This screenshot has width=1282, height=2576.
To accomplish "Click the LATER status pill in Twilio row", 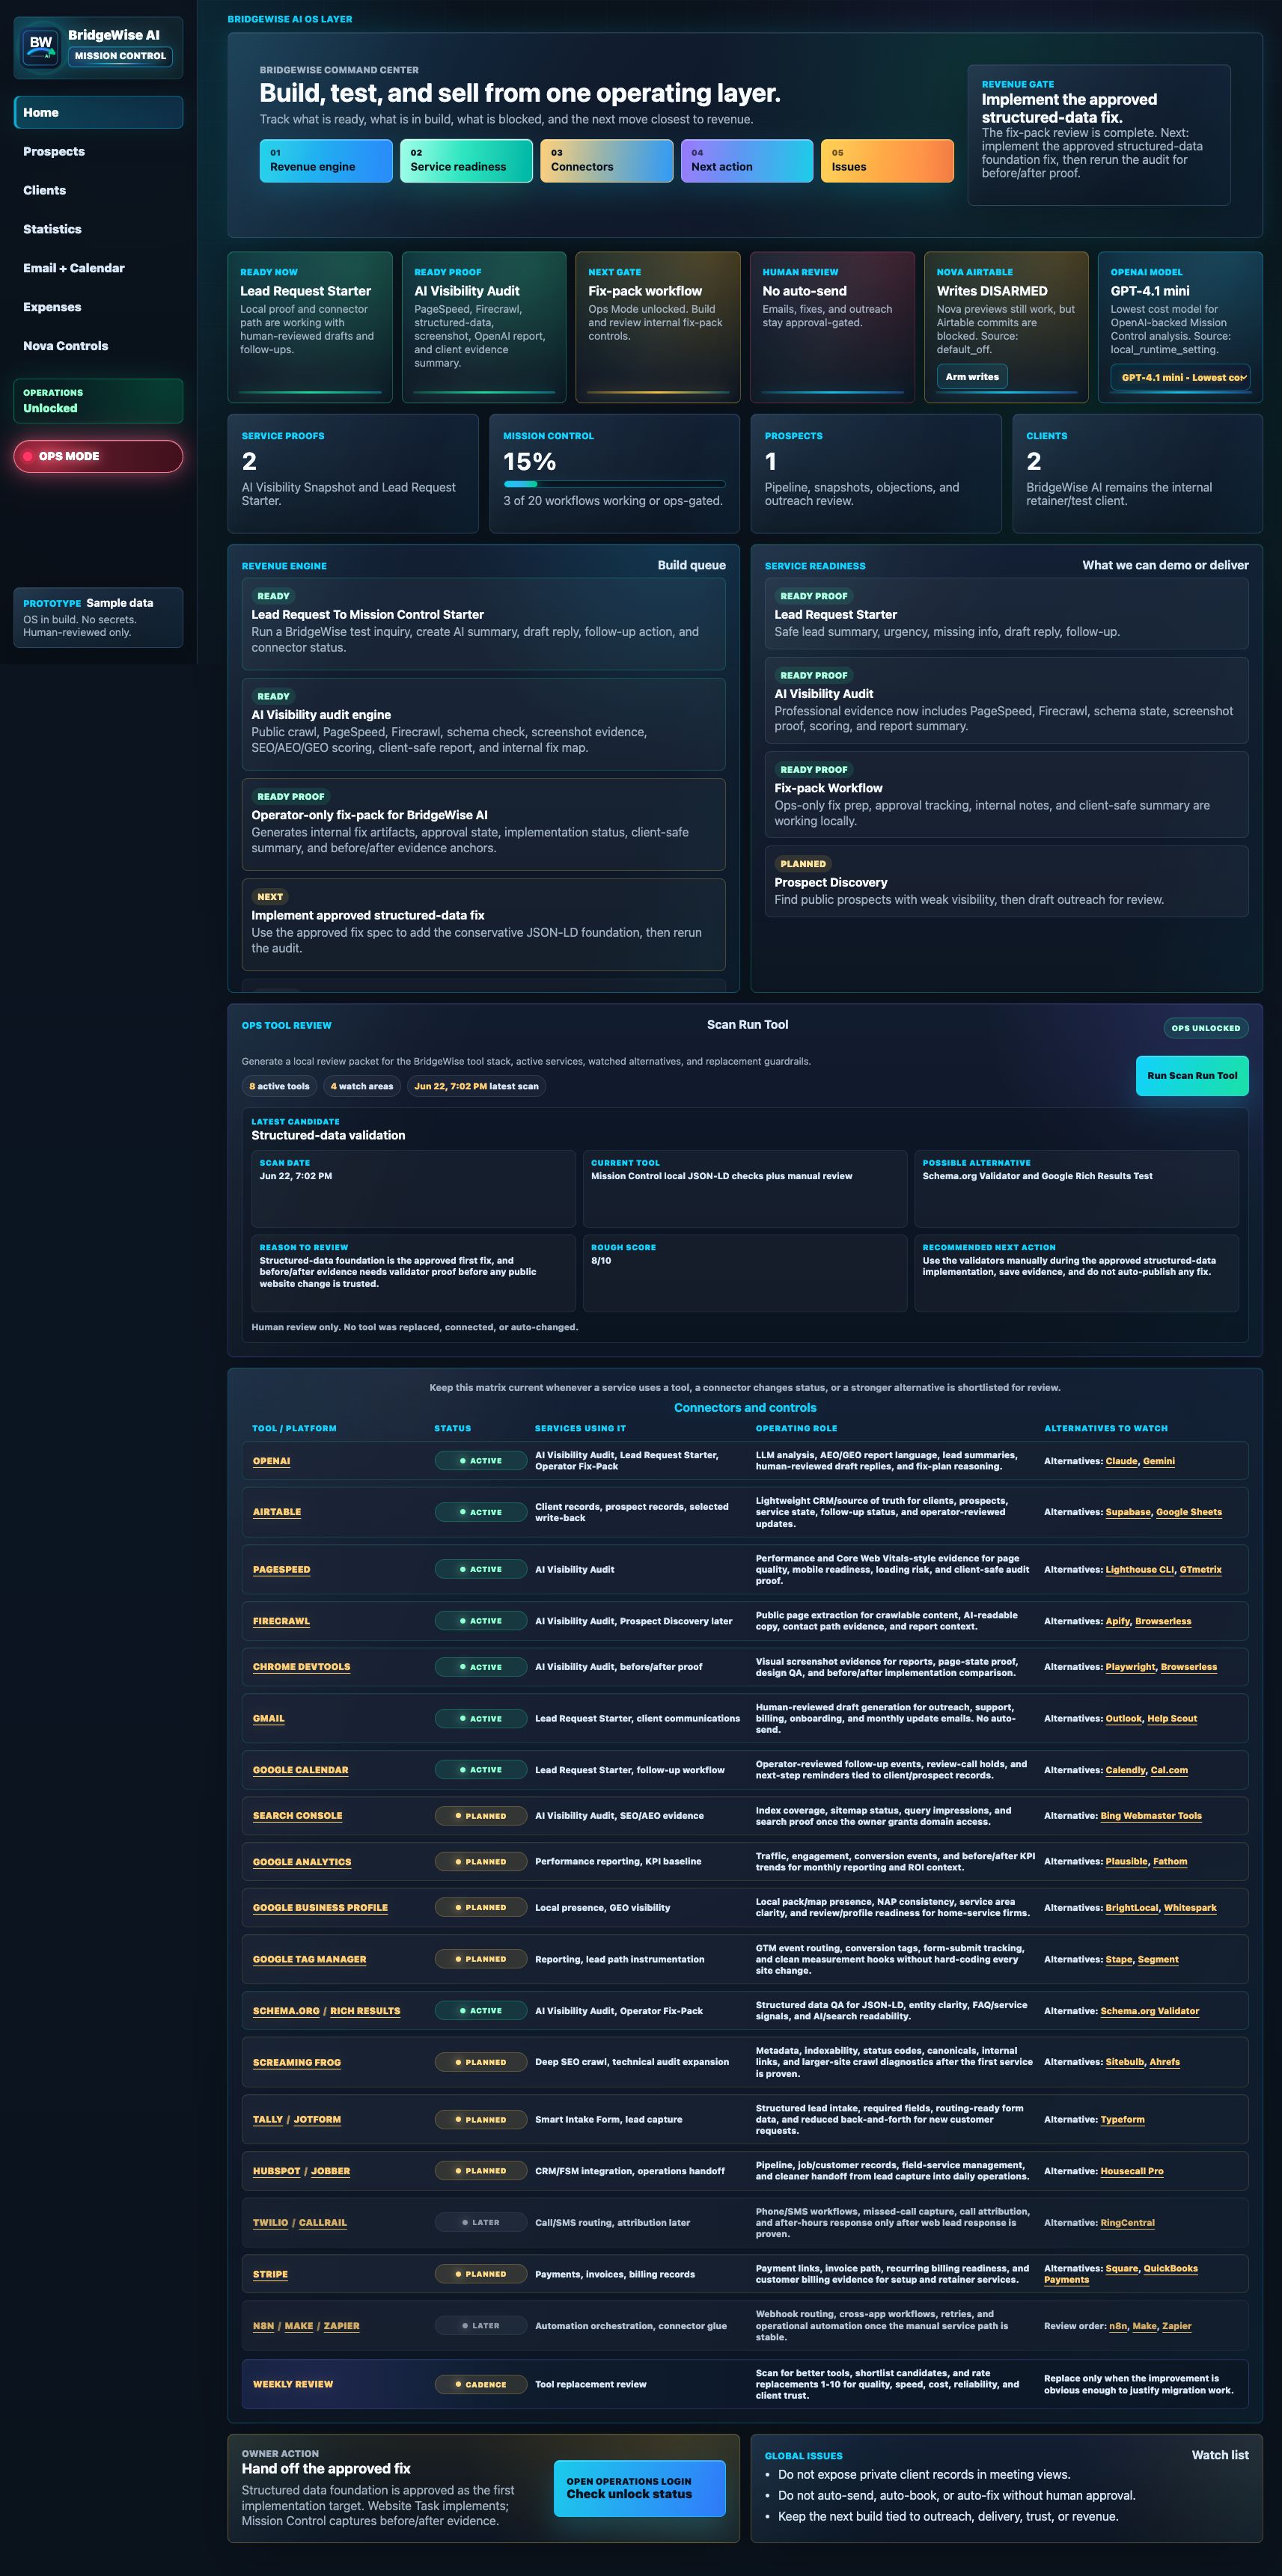I will pos(480,2222).
